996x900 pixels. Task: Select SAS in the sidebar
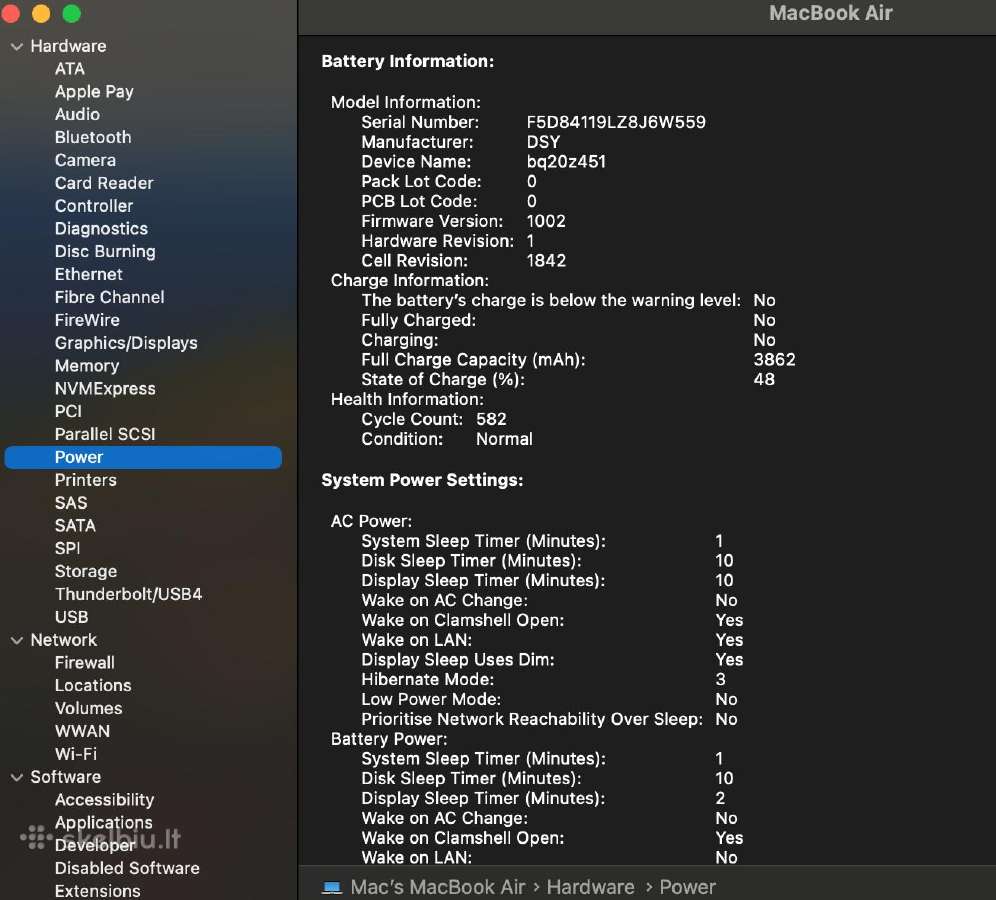pos(71,503)
